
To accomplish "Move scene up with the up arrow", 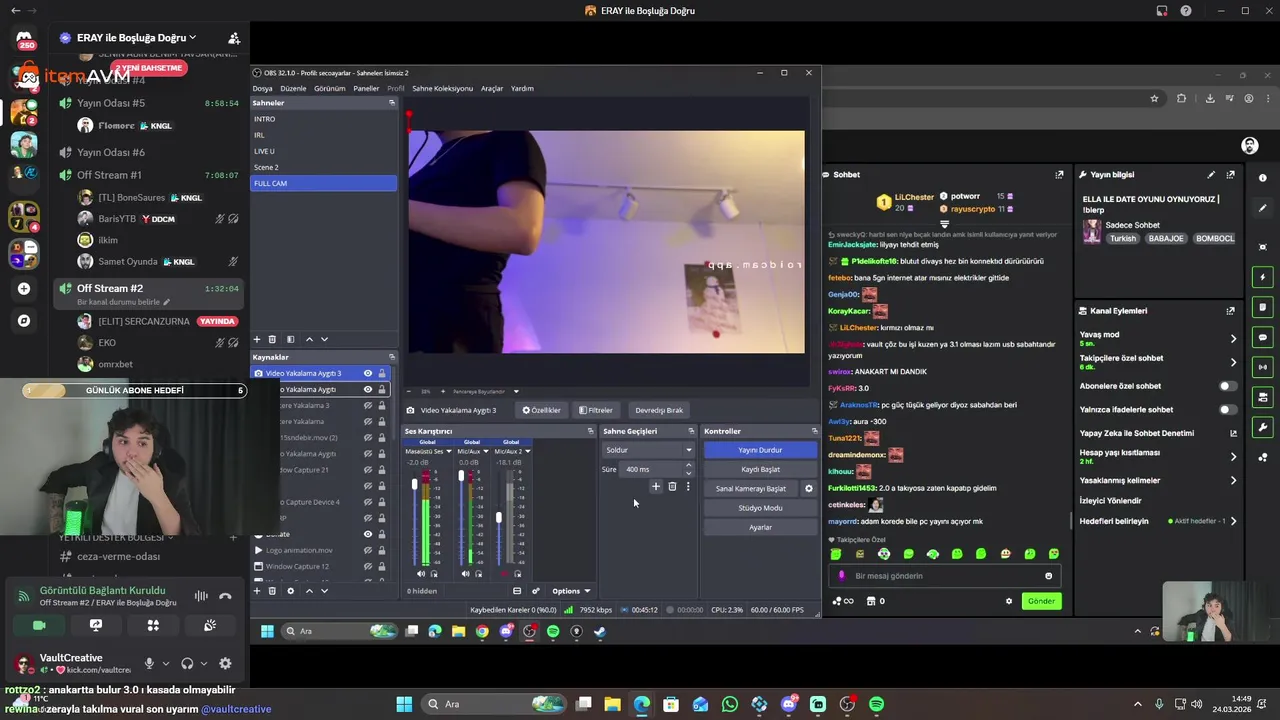I will [308, 339].
